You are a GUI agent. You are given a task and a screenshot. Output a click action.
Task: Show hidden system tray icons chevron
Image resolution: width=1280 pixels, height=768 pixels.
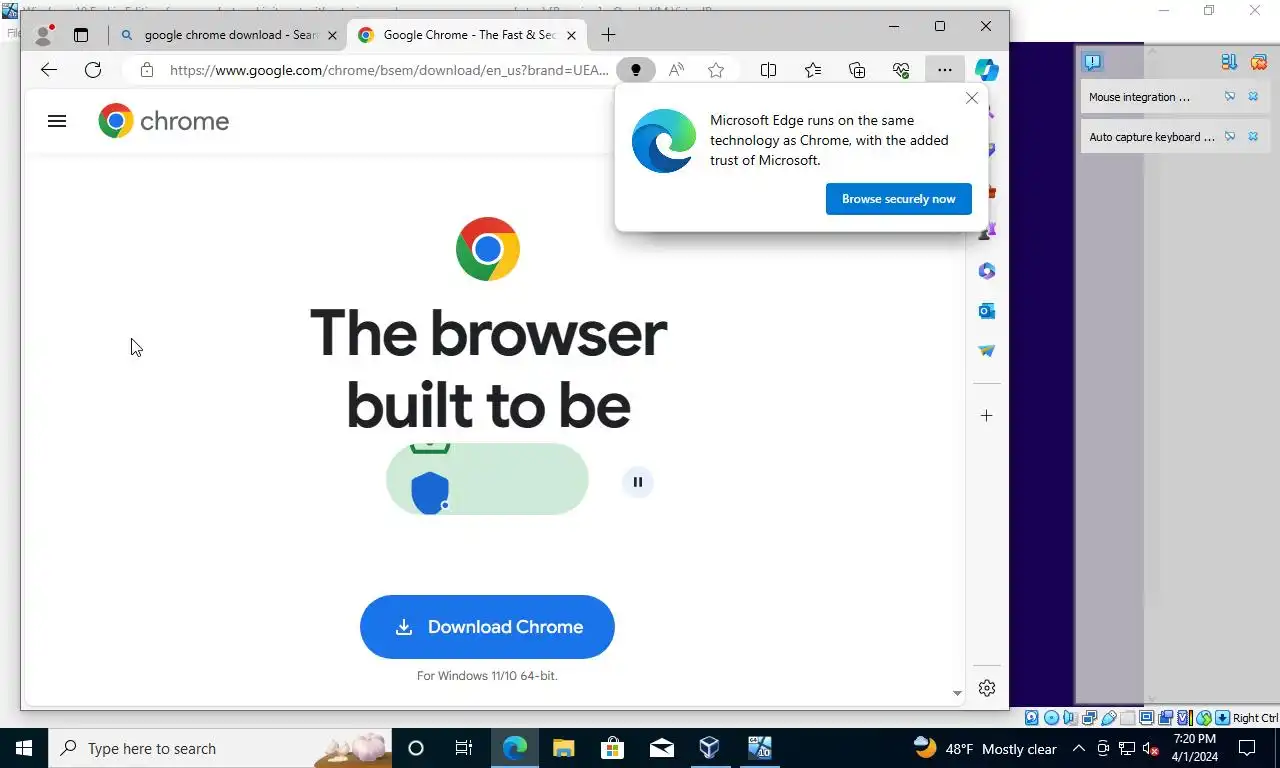(x=1078, y=748)
